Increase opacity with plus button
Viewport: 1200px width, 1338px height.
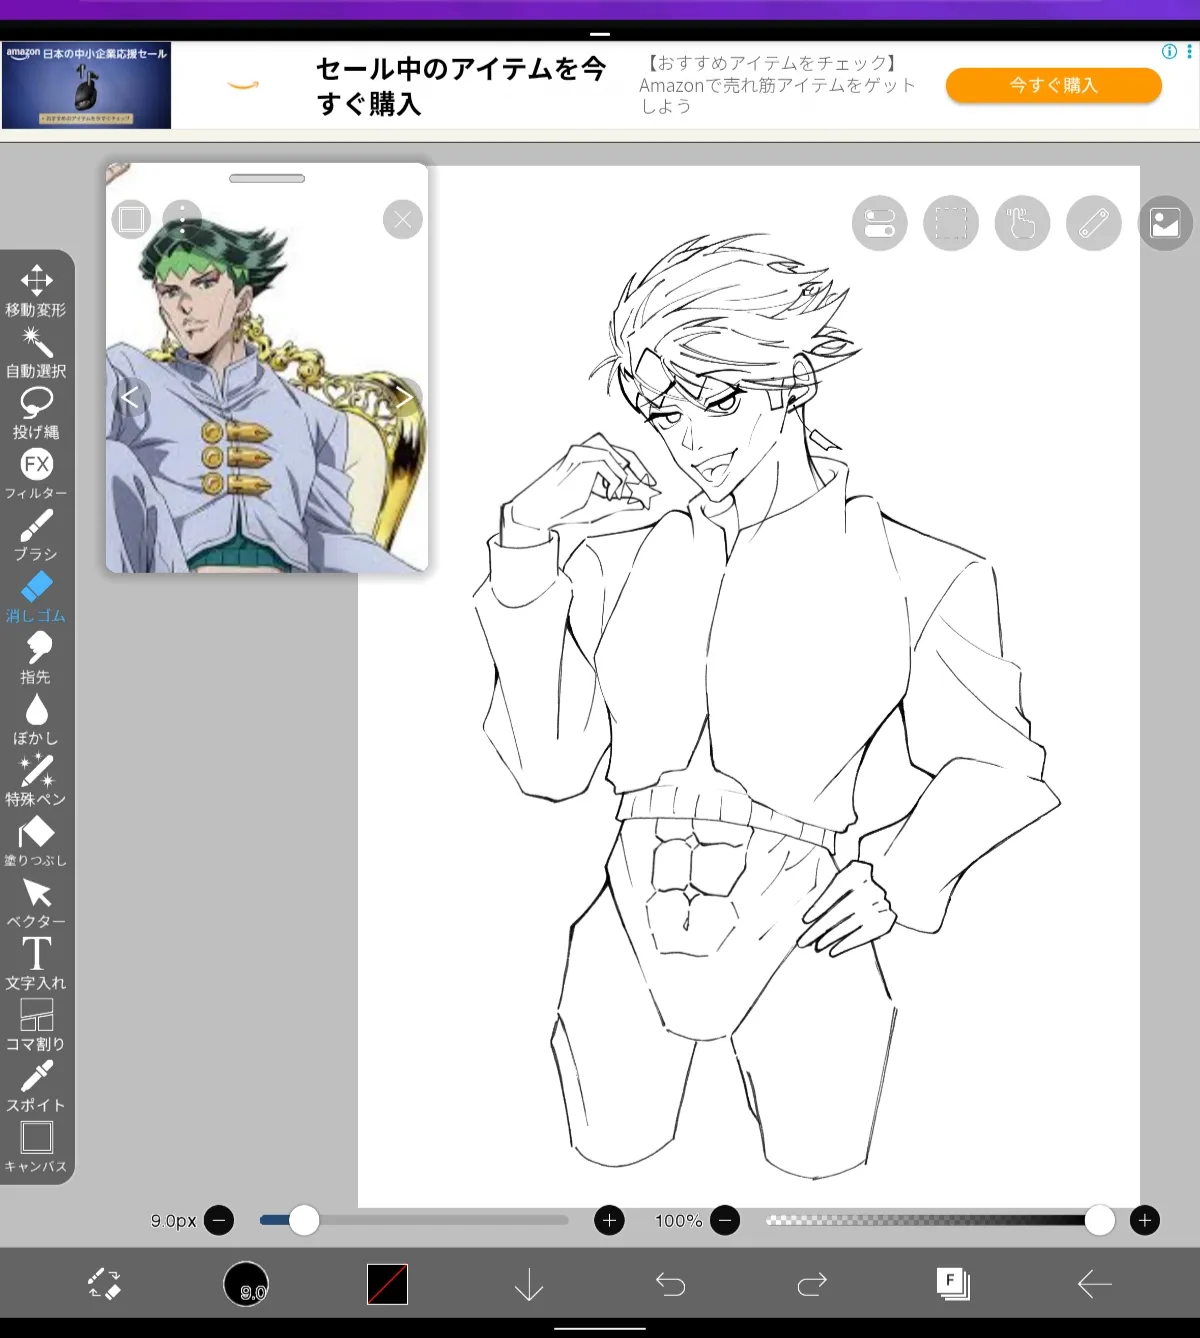coord(1145,1220)
